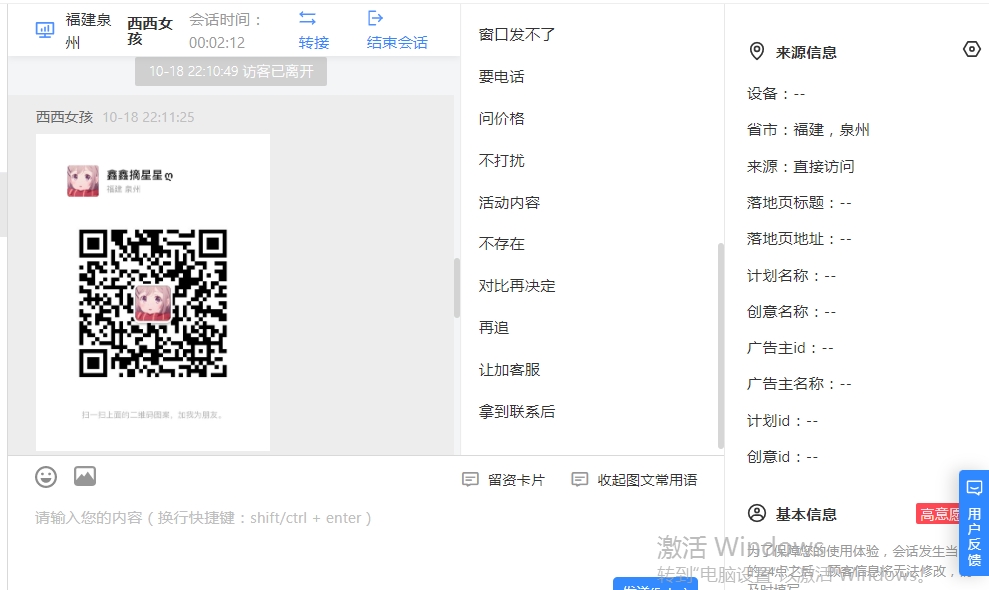This screenshot has height=590, width=989.
Task: Click the 创意名称 row
Action: (792, 312)
